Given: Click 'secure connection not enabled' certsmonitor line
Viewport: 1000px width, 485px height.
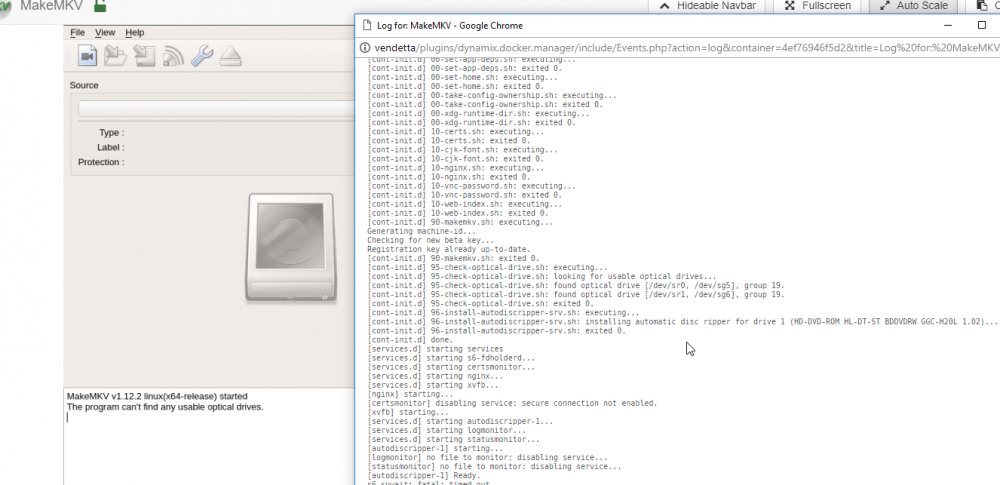Looking at the screenshot, I should pyautogui.click(x=512, y=403).
